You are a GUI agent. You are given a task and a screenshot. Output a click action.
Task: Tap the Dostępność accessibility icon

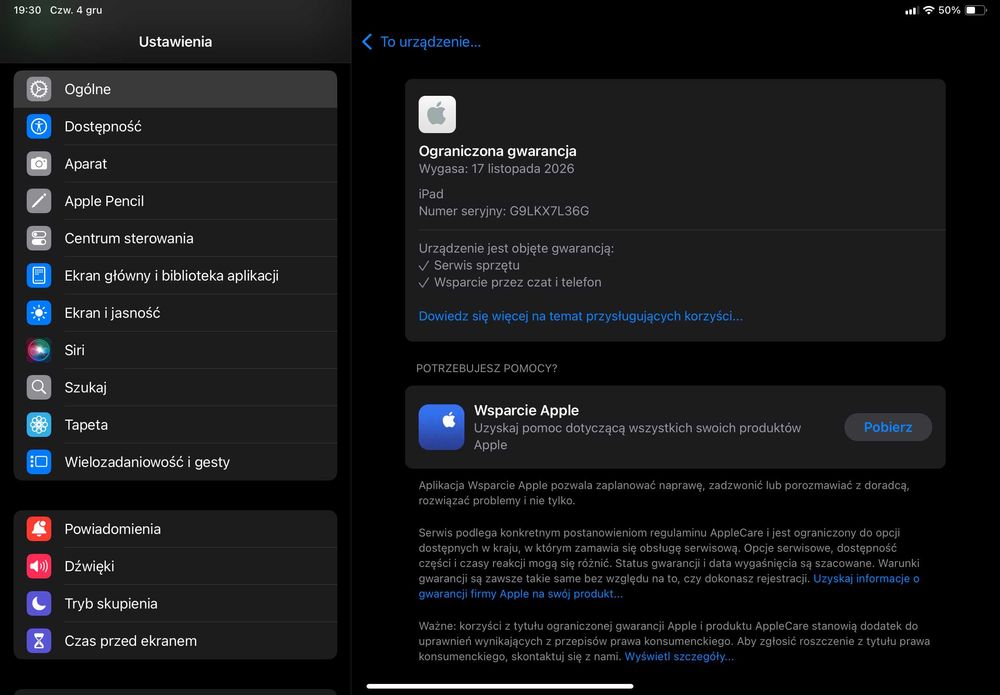39,126
